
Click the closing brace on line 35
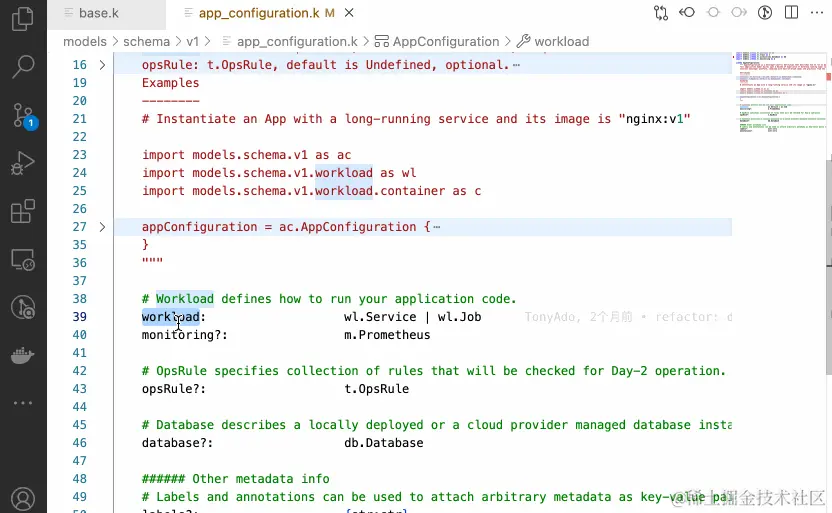145,245
